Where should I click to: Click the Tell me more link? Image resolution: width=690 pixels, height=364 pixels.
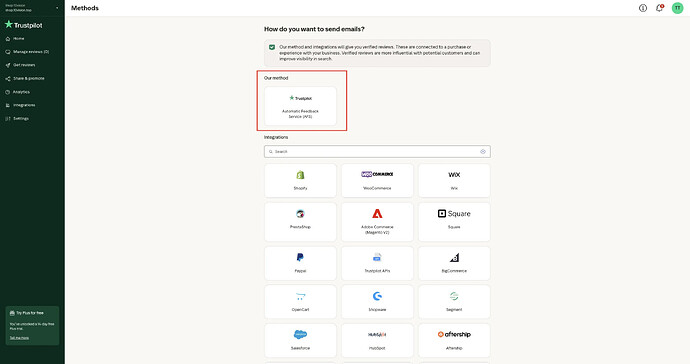tap(19, 338)
